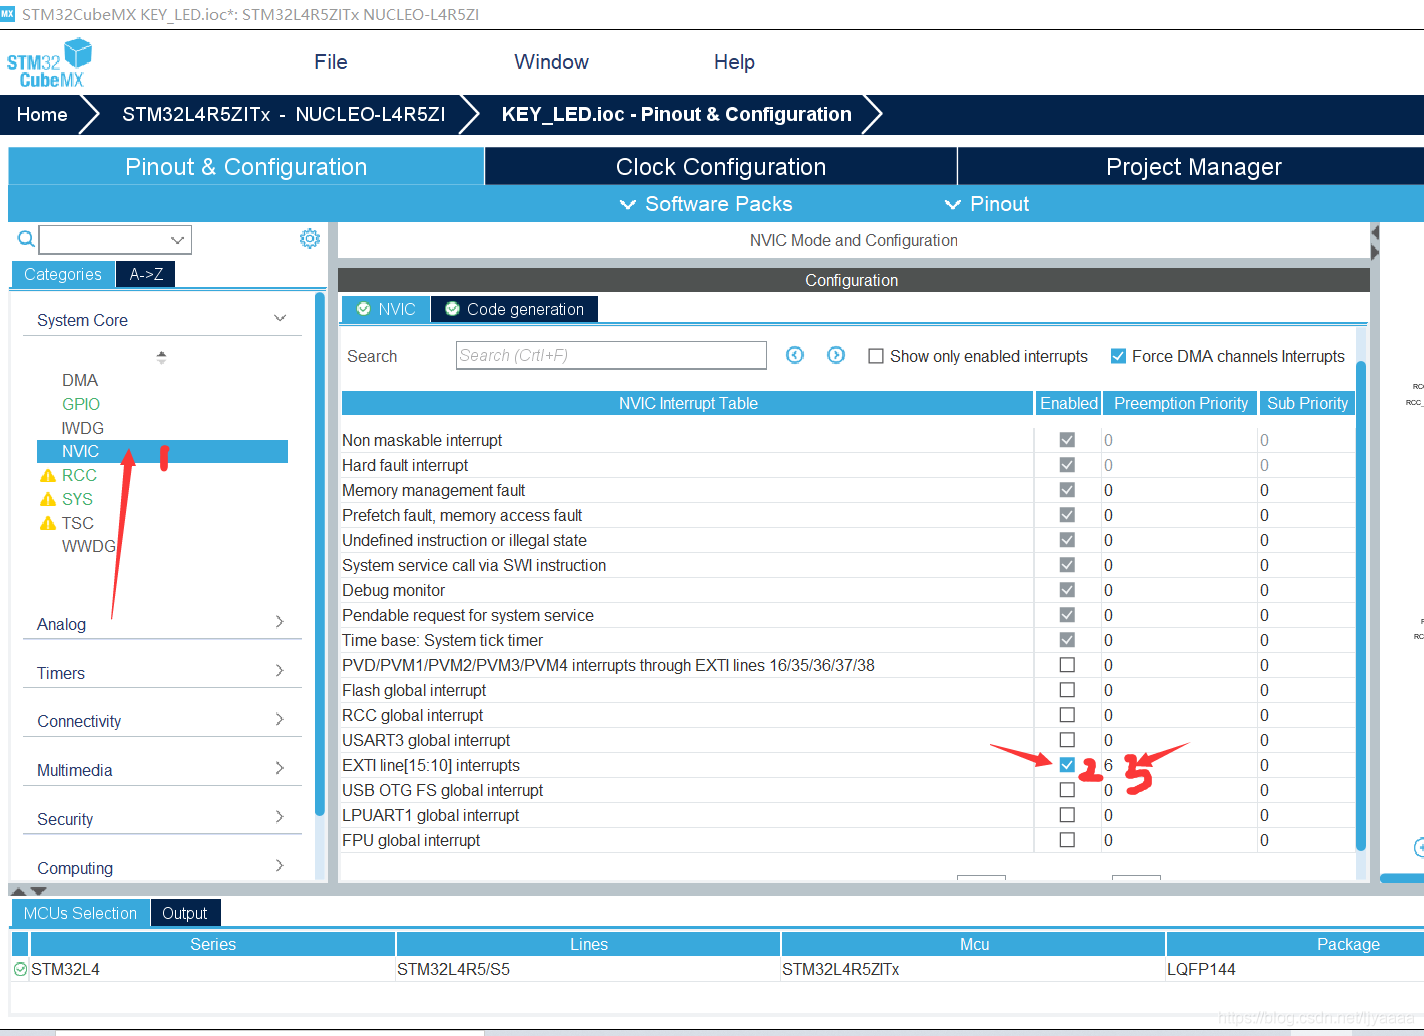
Task: Open the Output tab
Action: pos(185,913)
